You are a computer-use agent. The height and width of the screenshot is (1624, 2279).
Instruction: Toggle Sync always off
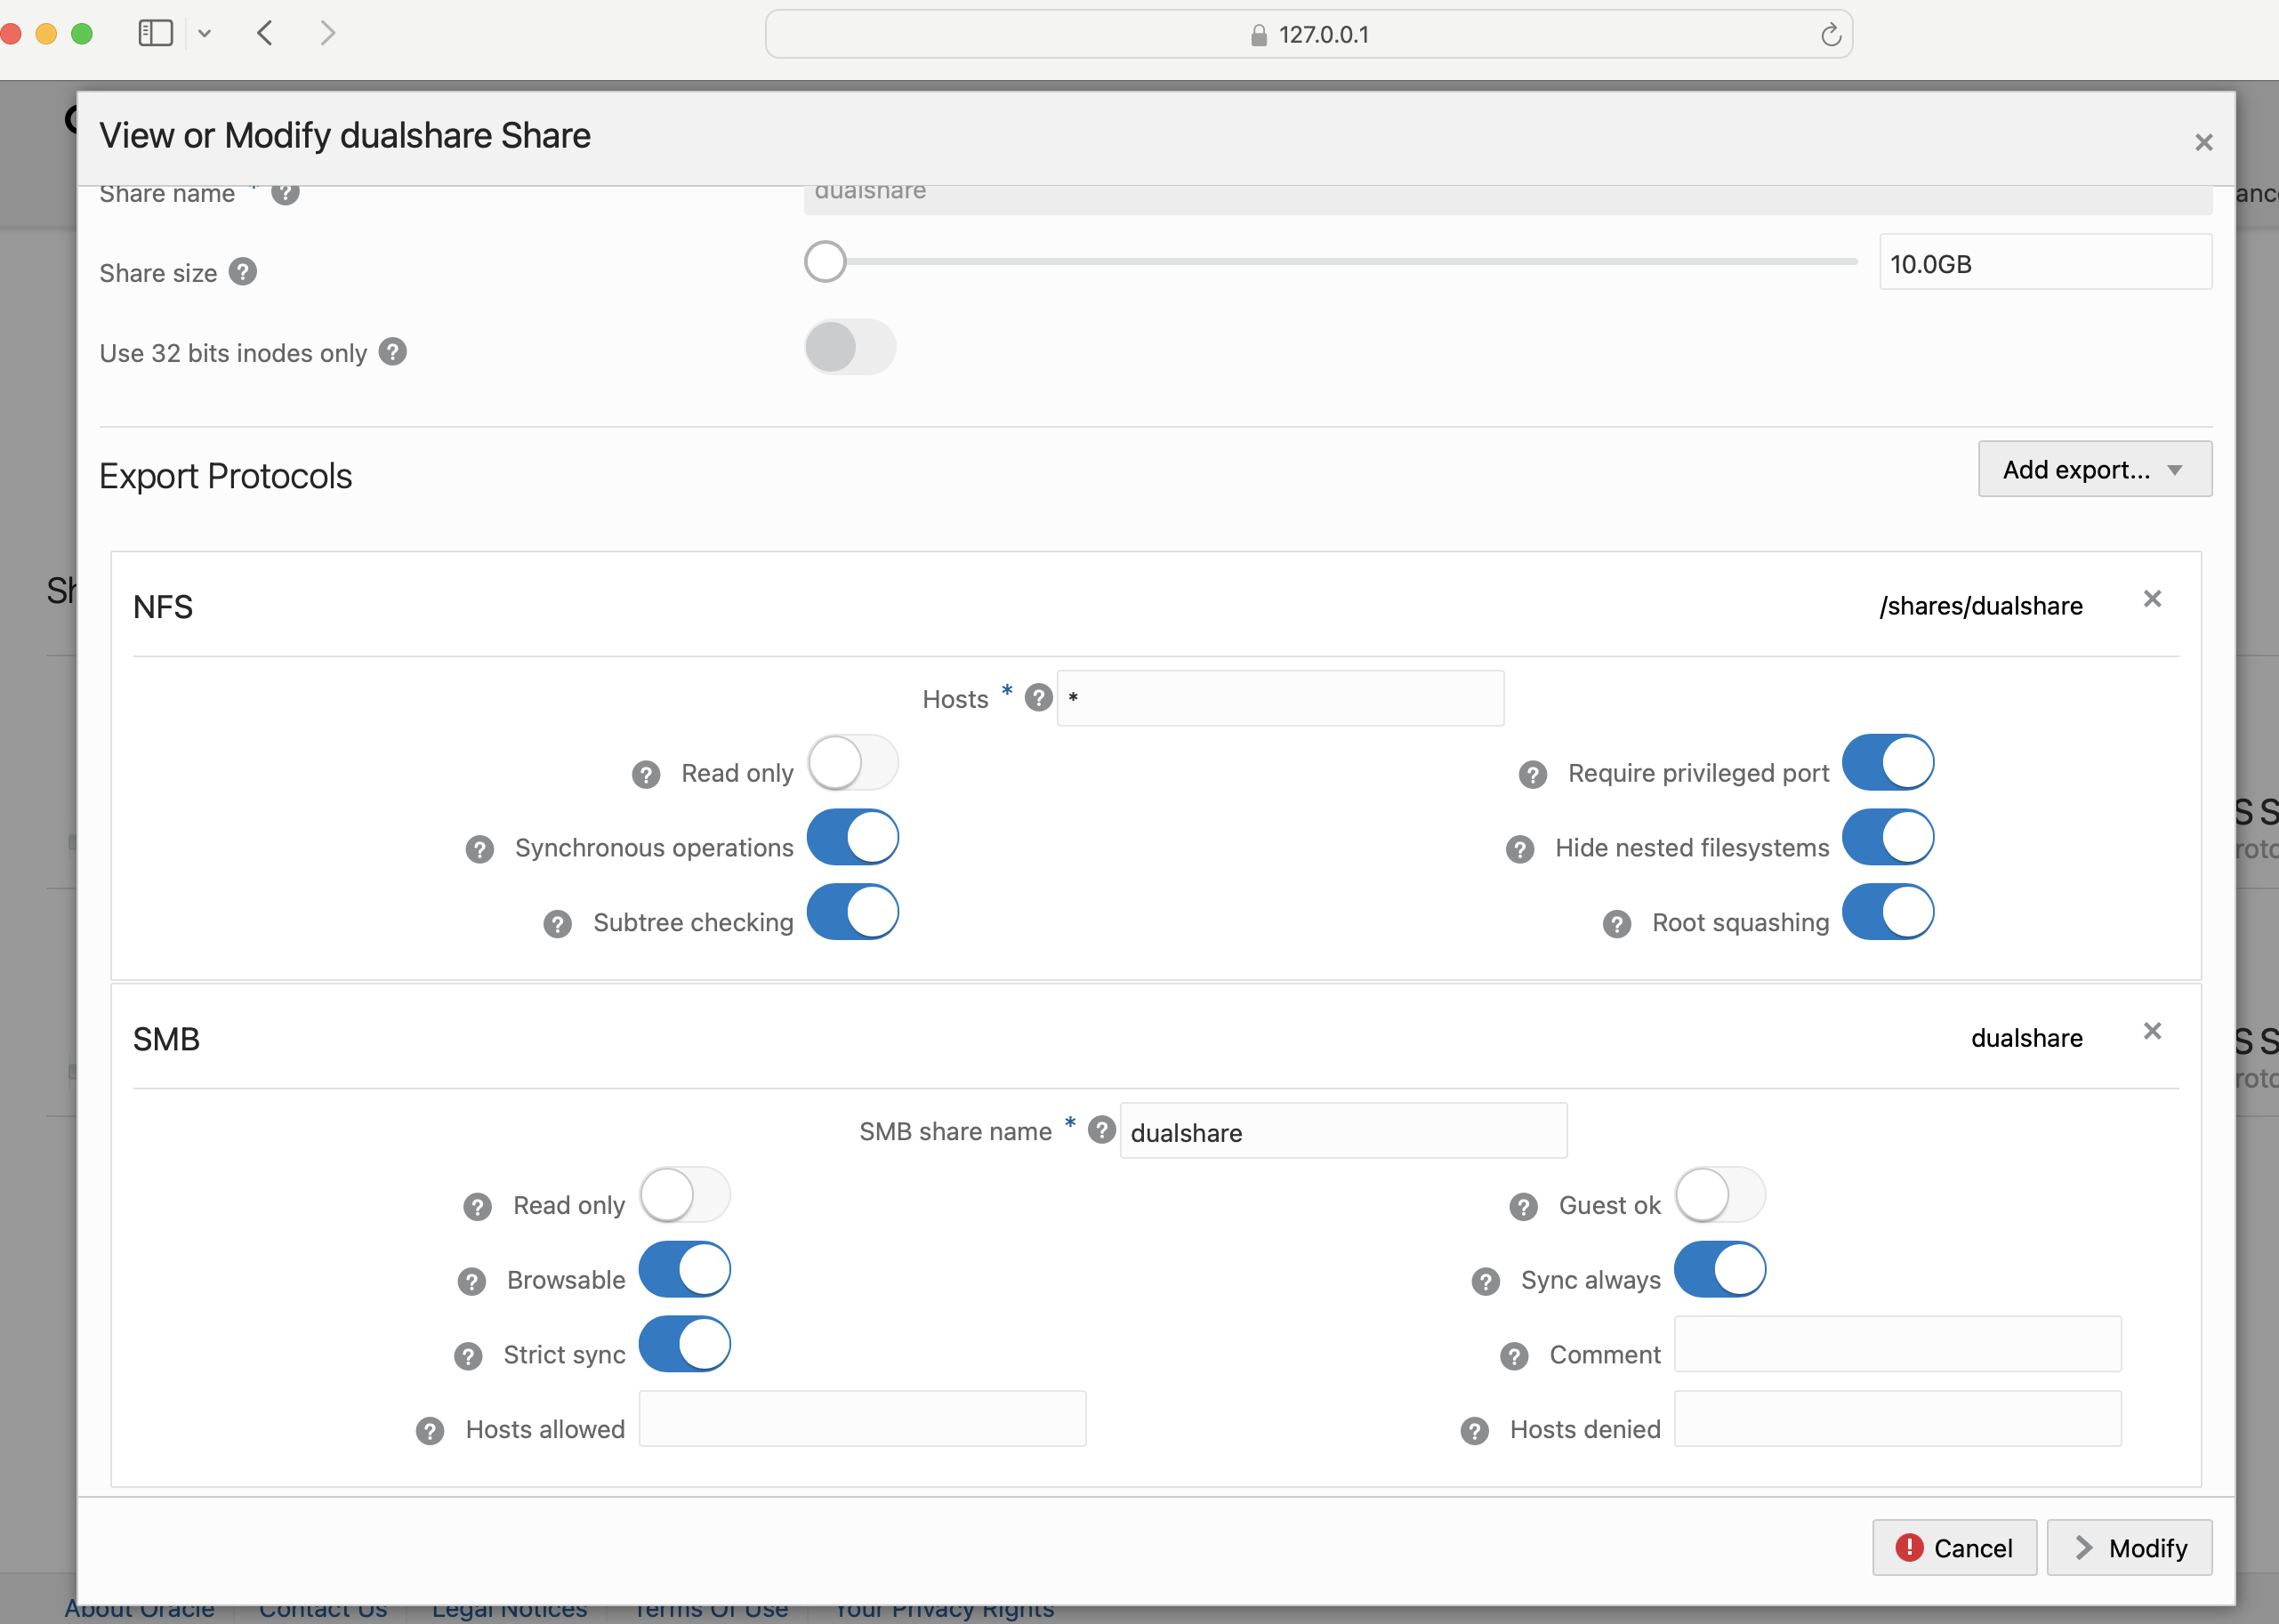click(1720, 1270)
